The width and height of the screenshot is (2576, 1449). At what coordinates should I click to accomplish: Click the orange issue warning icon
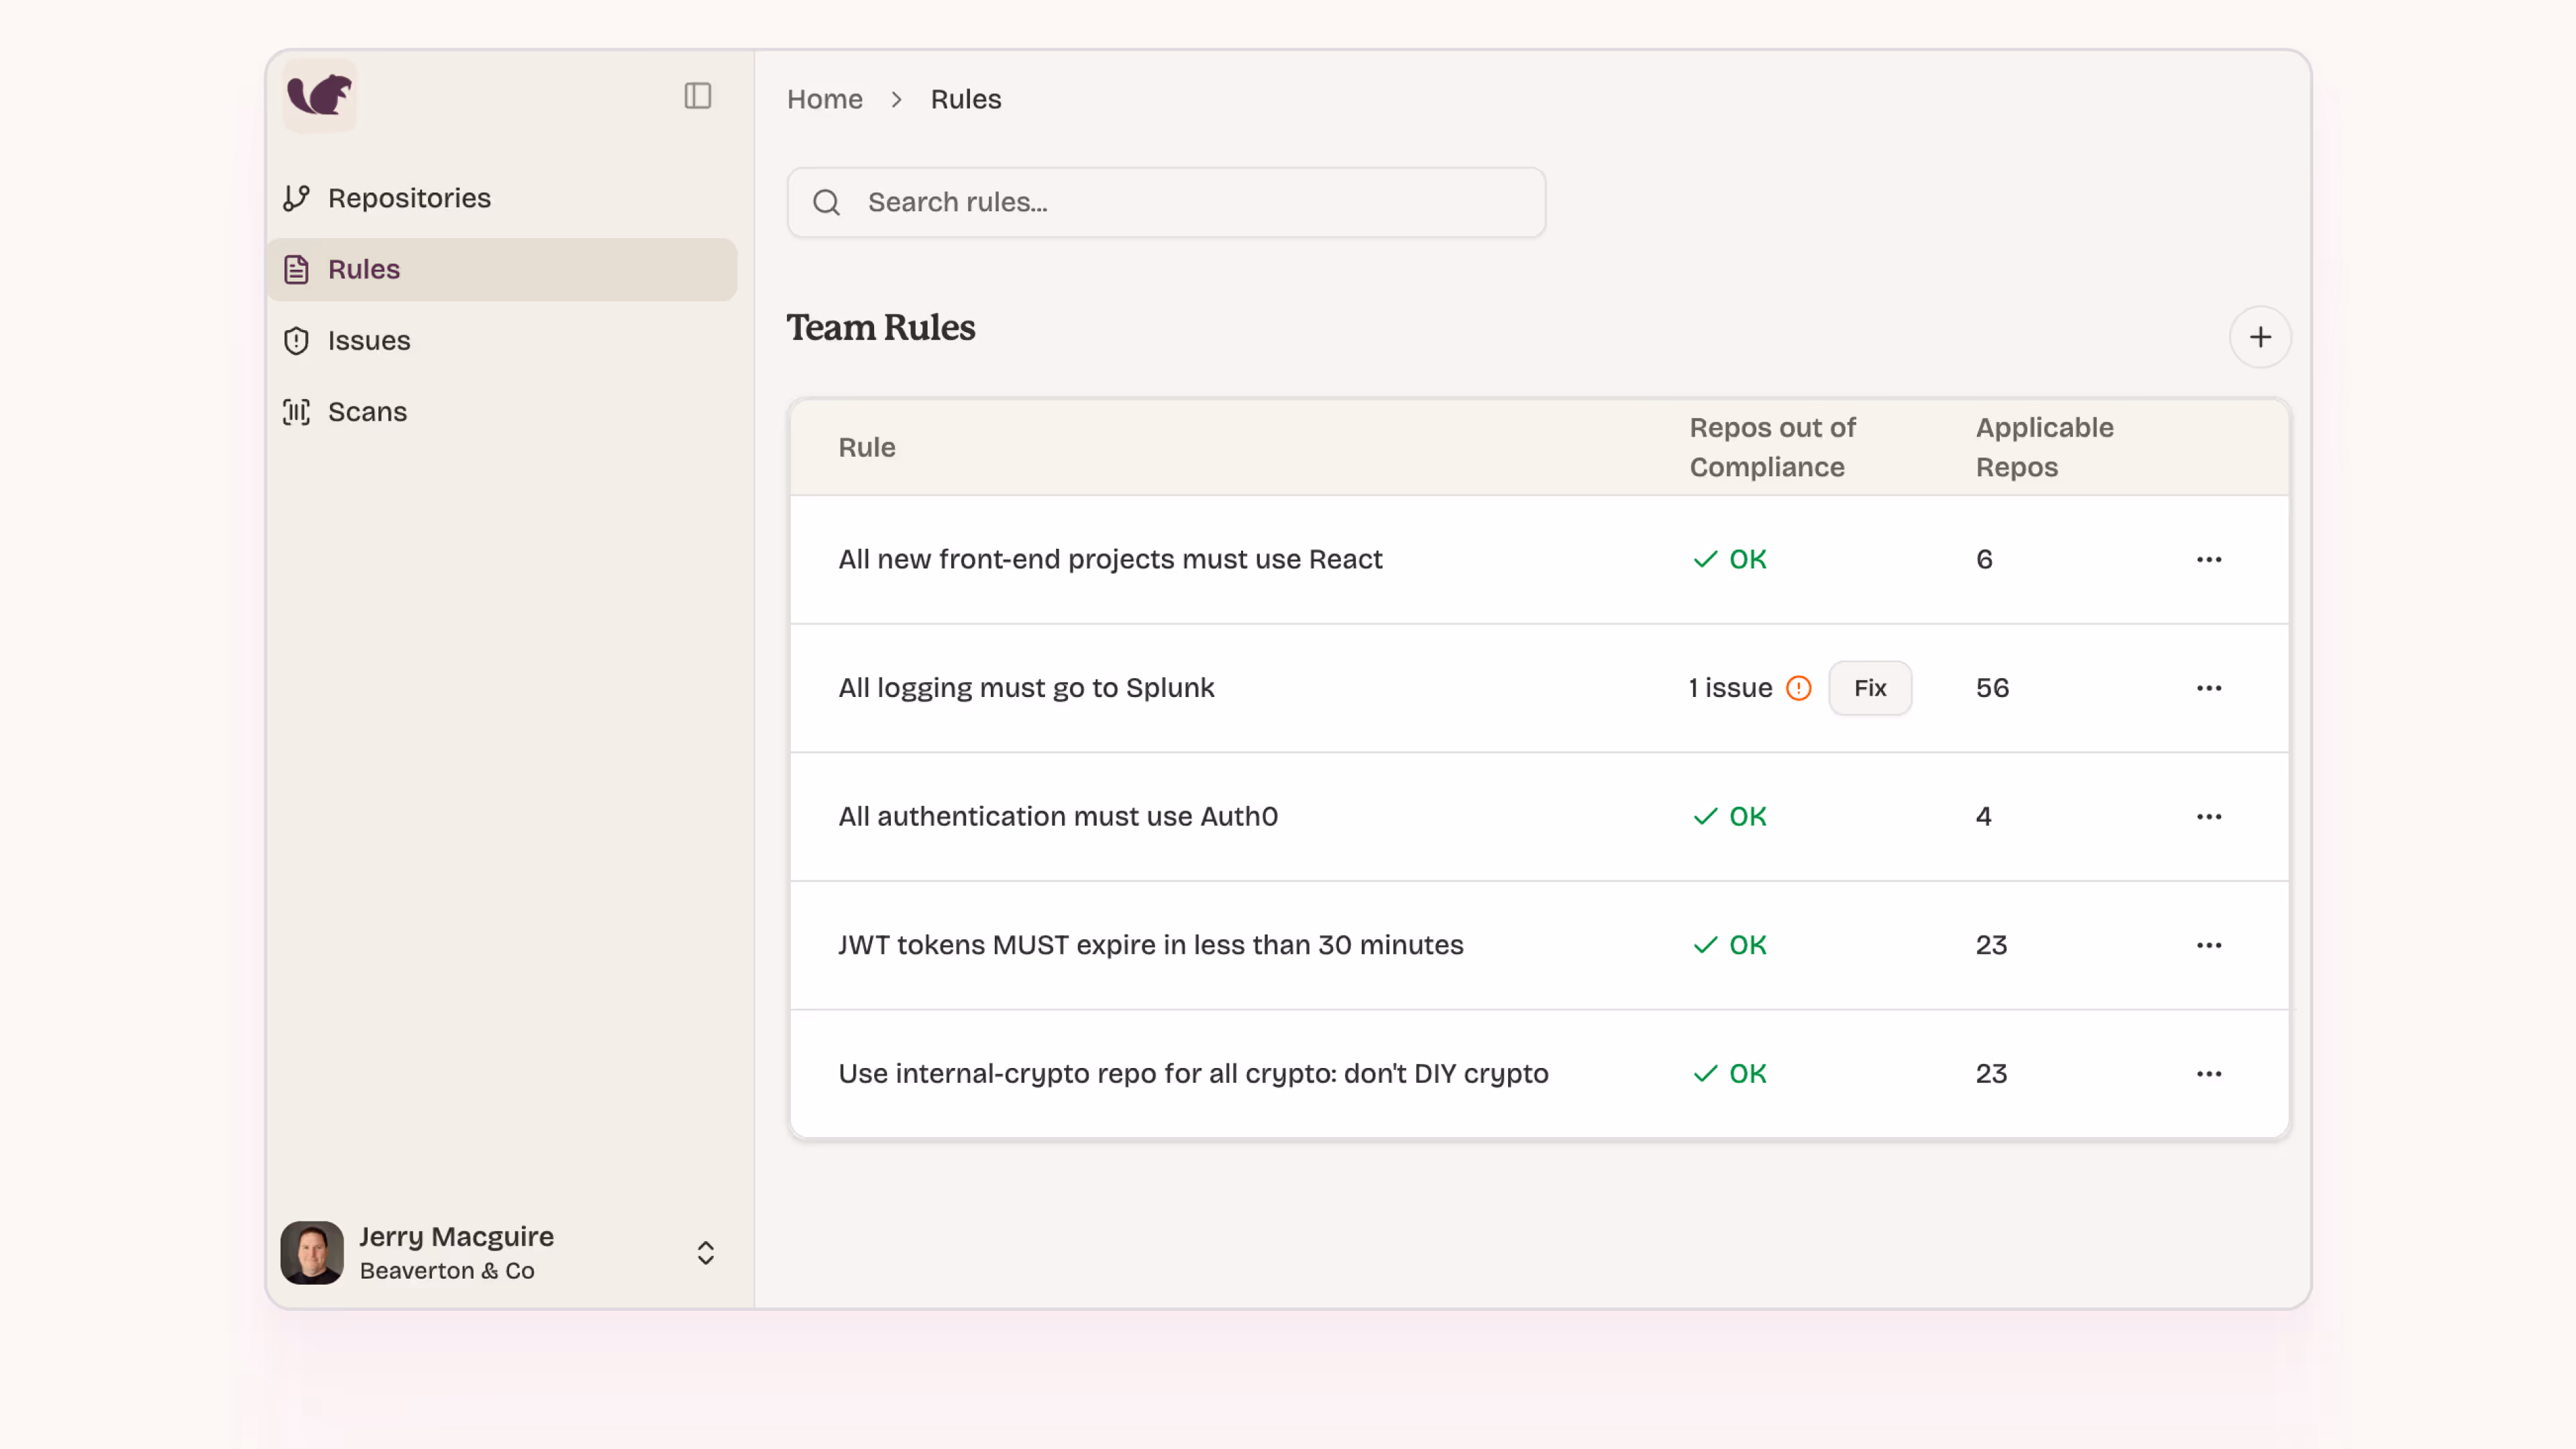pyautogui.click(x=1798, y=688)
